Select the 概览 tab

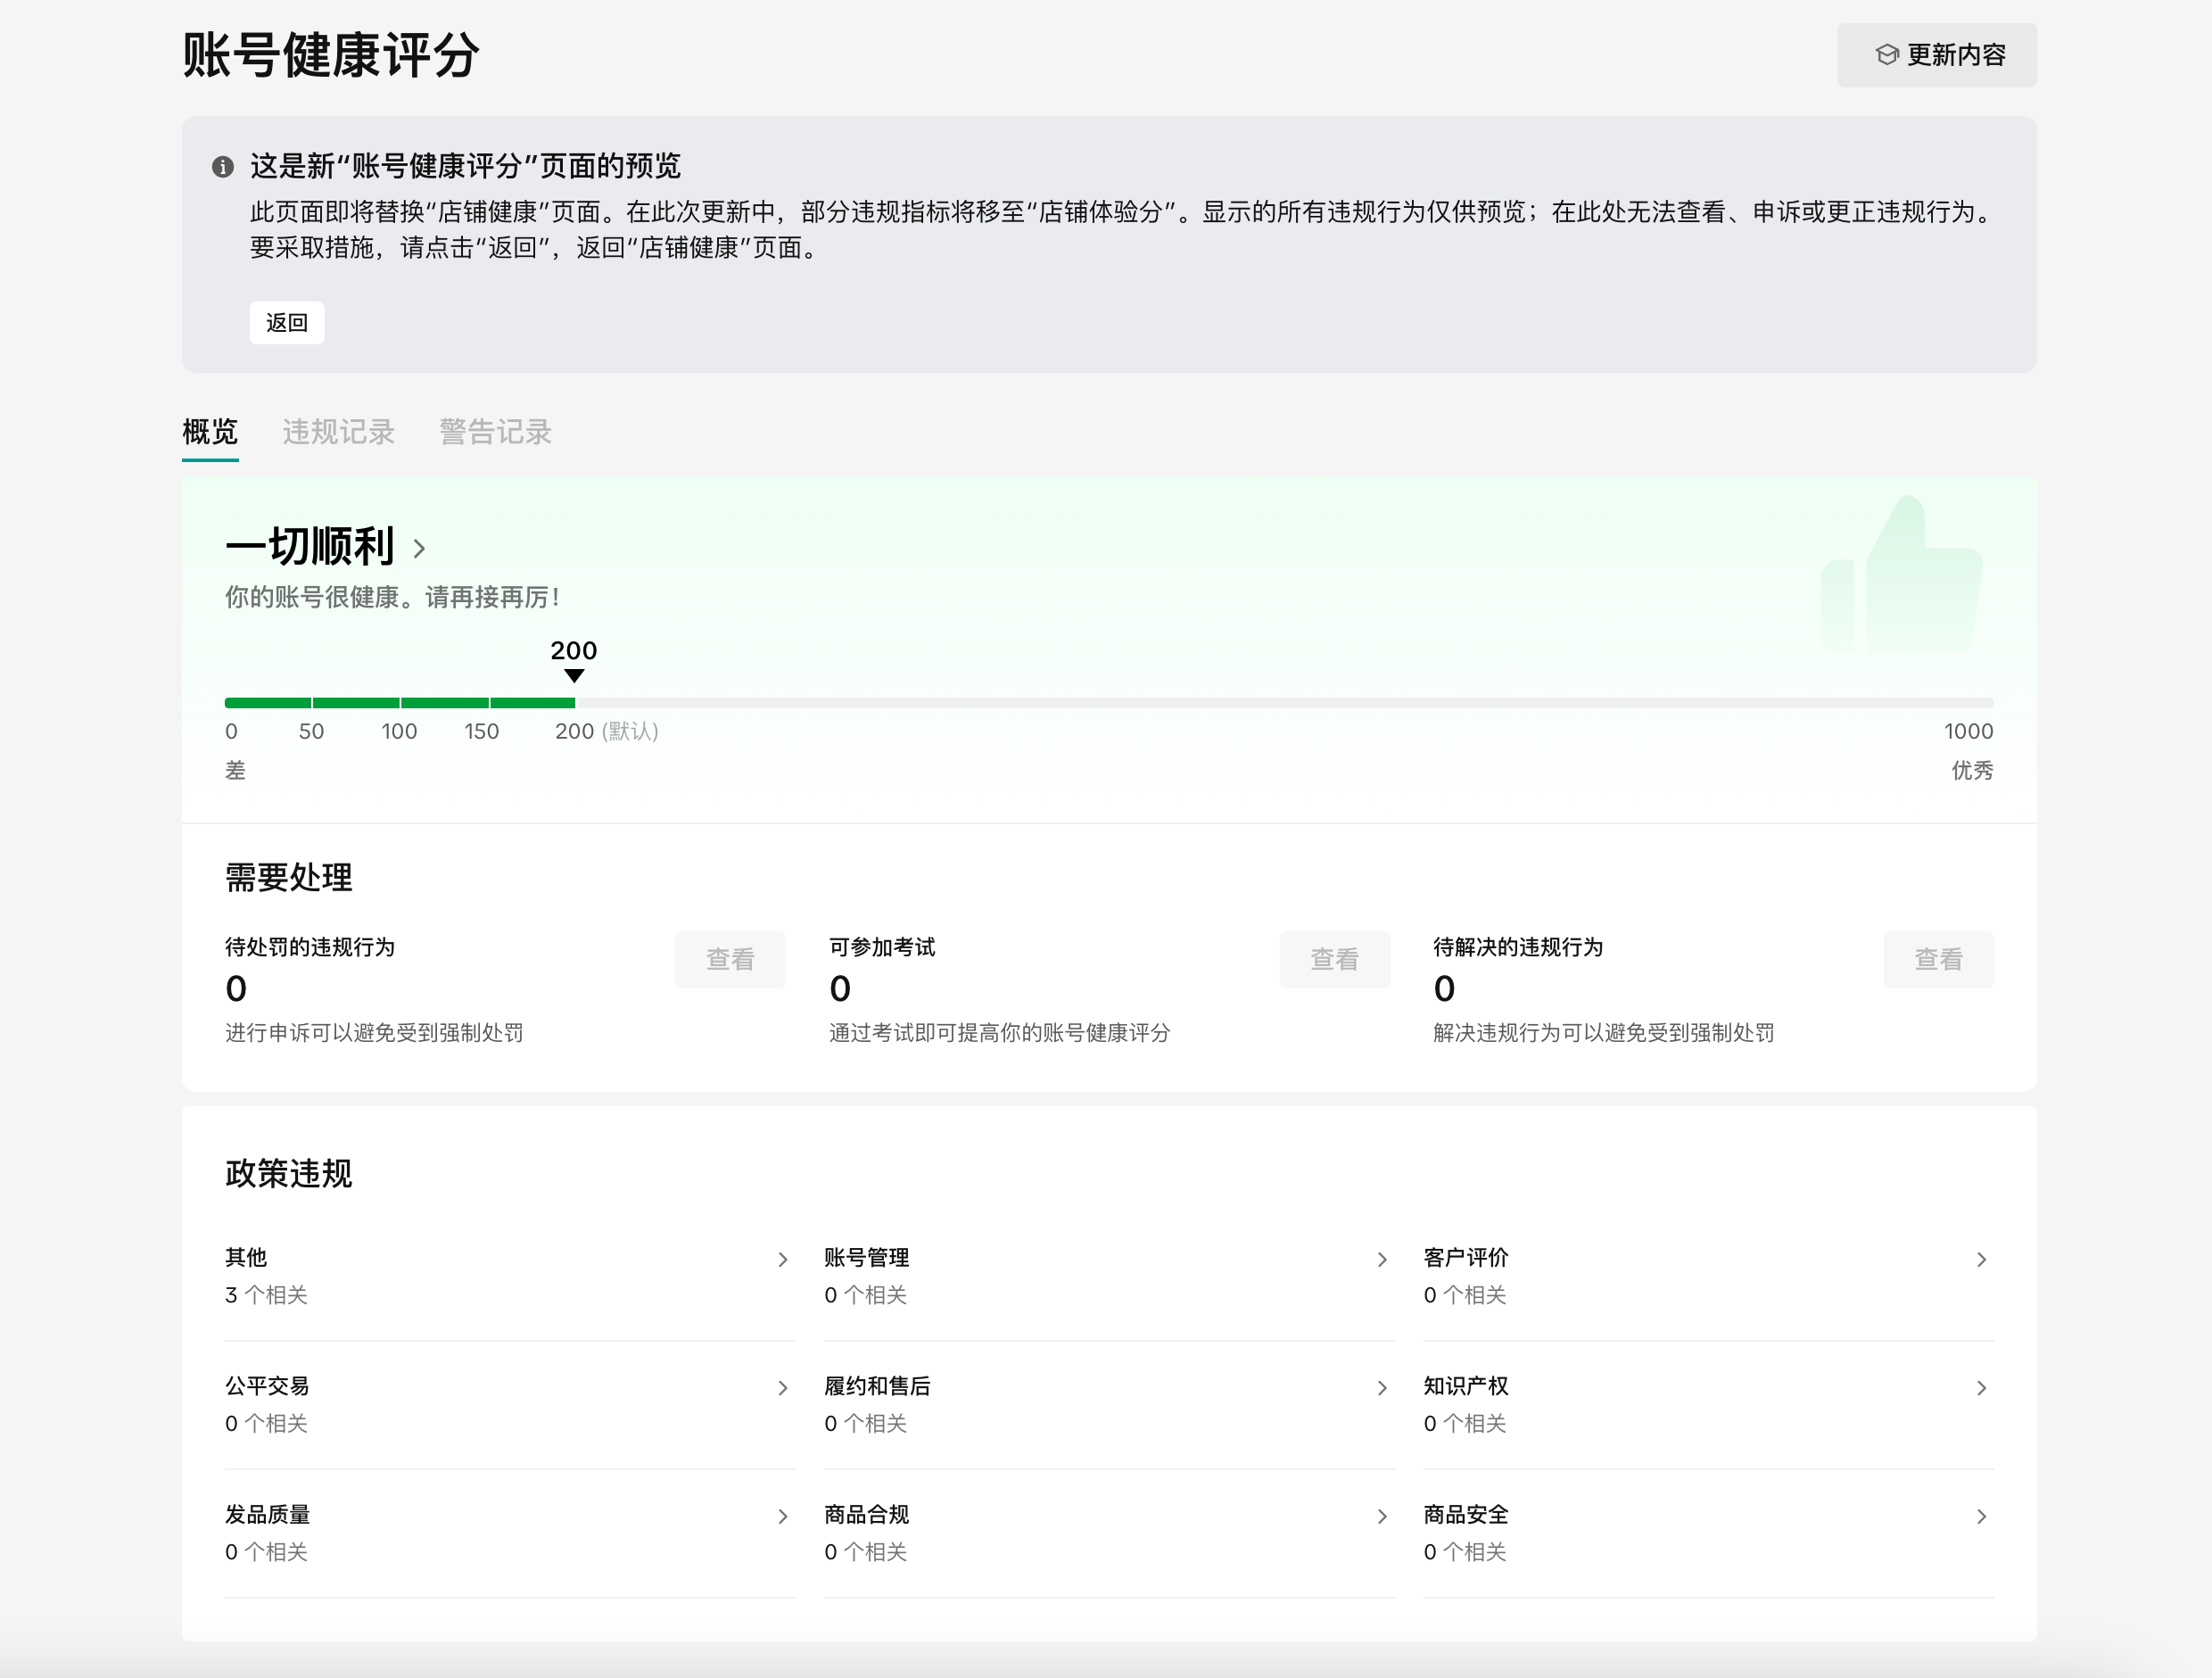[209, 432]
